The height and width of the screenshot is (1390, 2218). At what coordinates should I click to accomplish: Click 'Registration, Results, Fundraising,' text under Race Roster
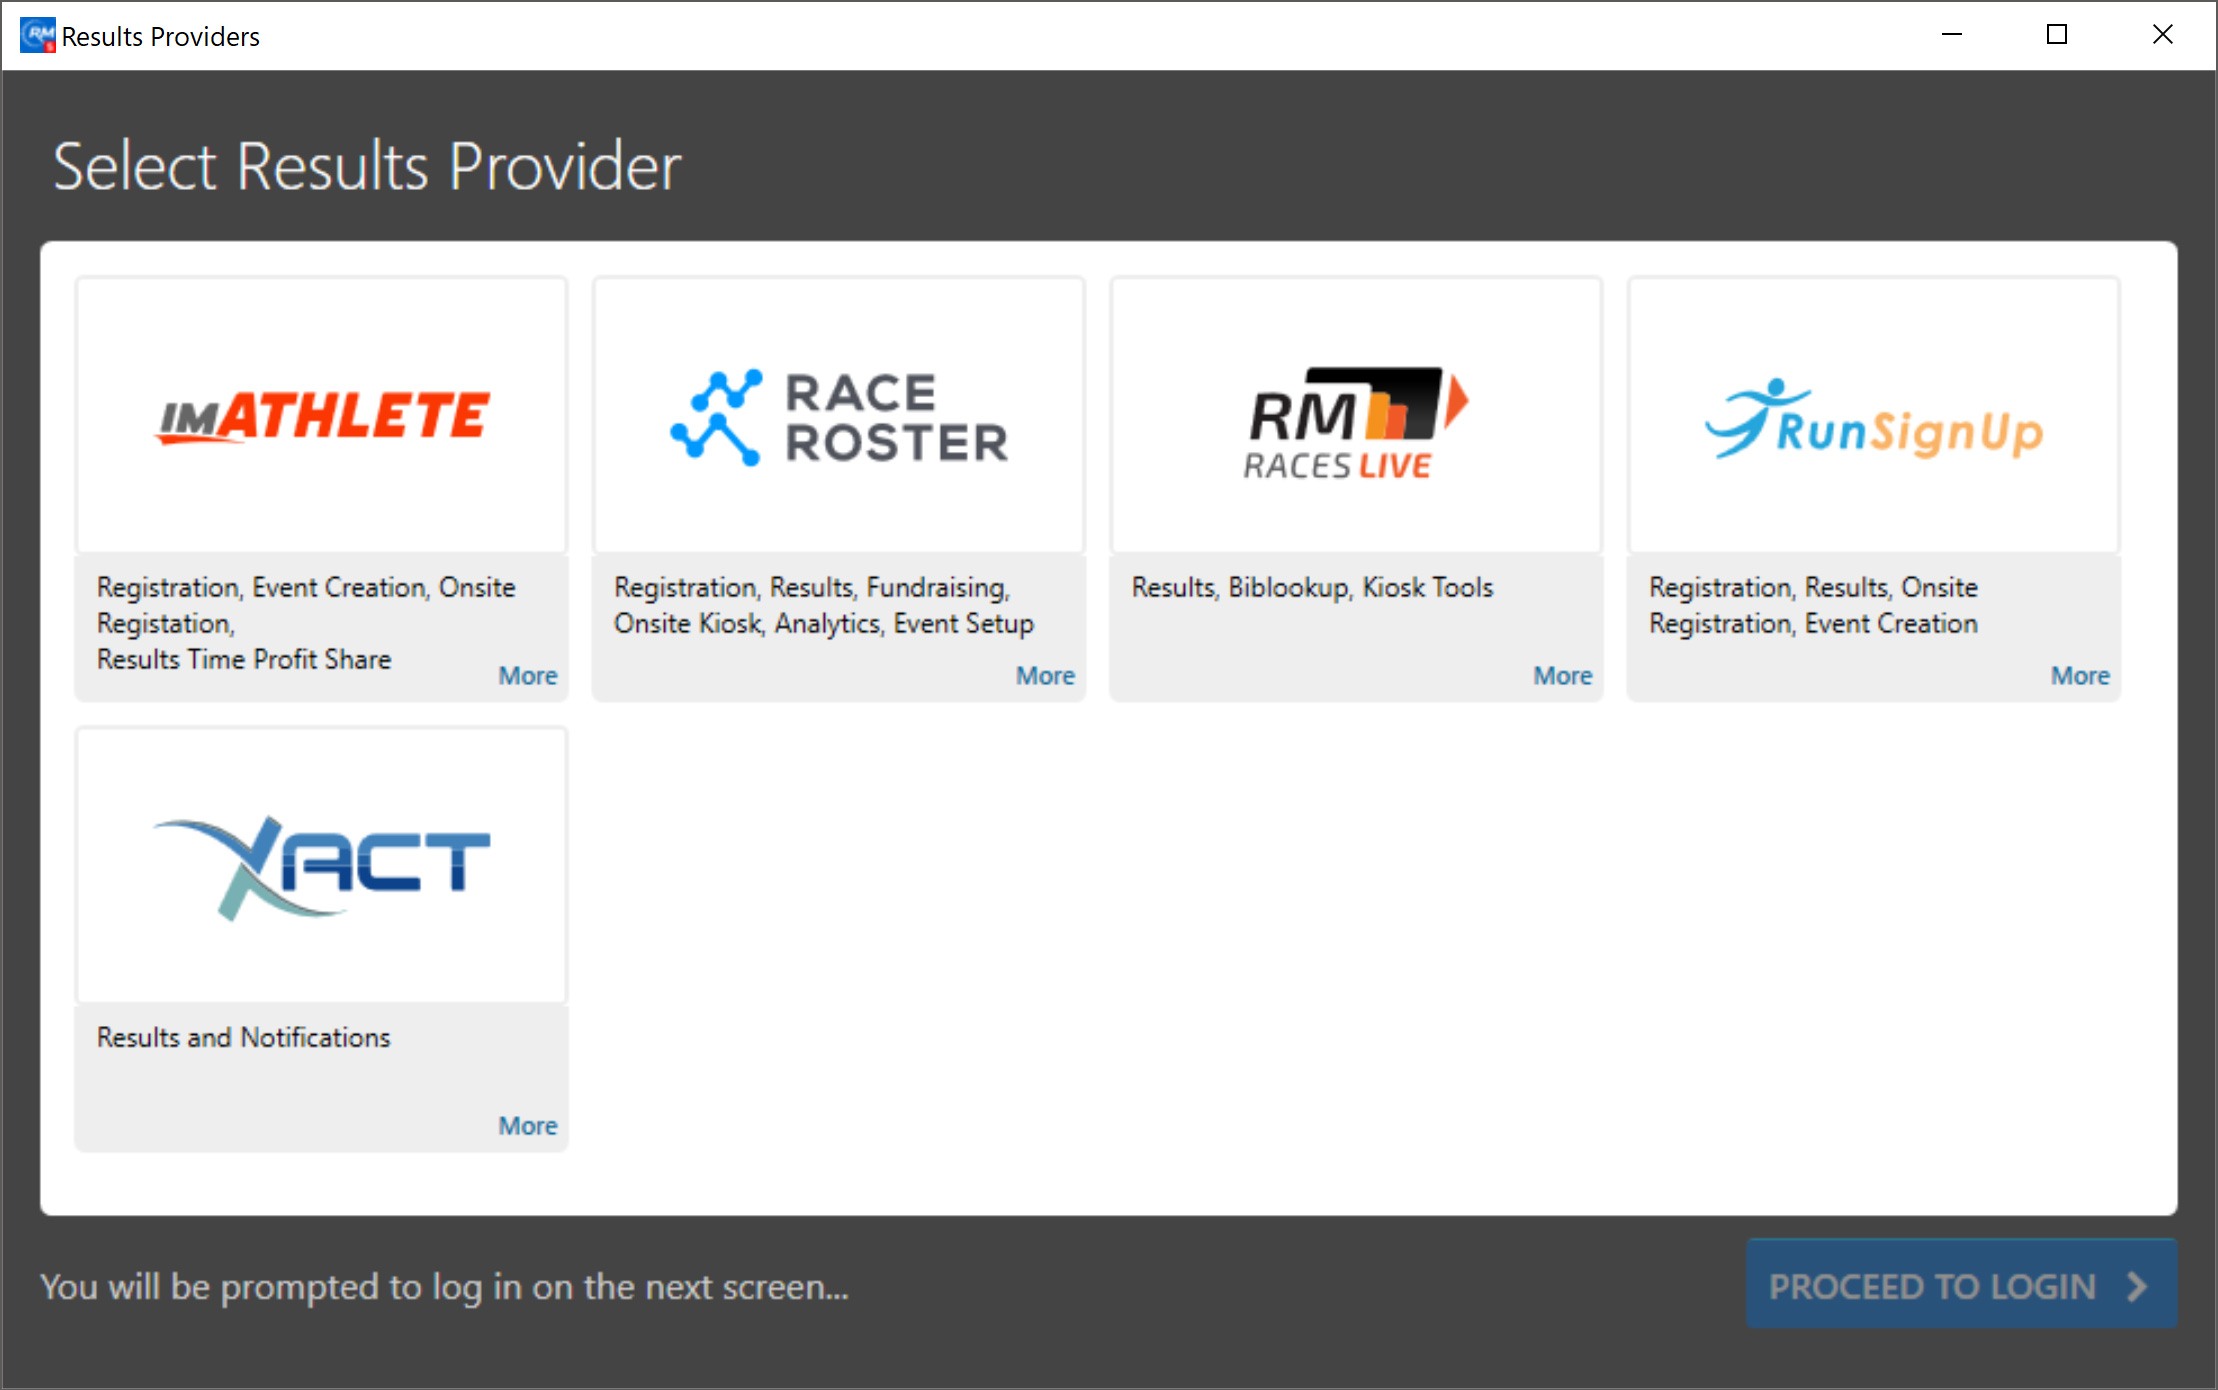[812, 587]
